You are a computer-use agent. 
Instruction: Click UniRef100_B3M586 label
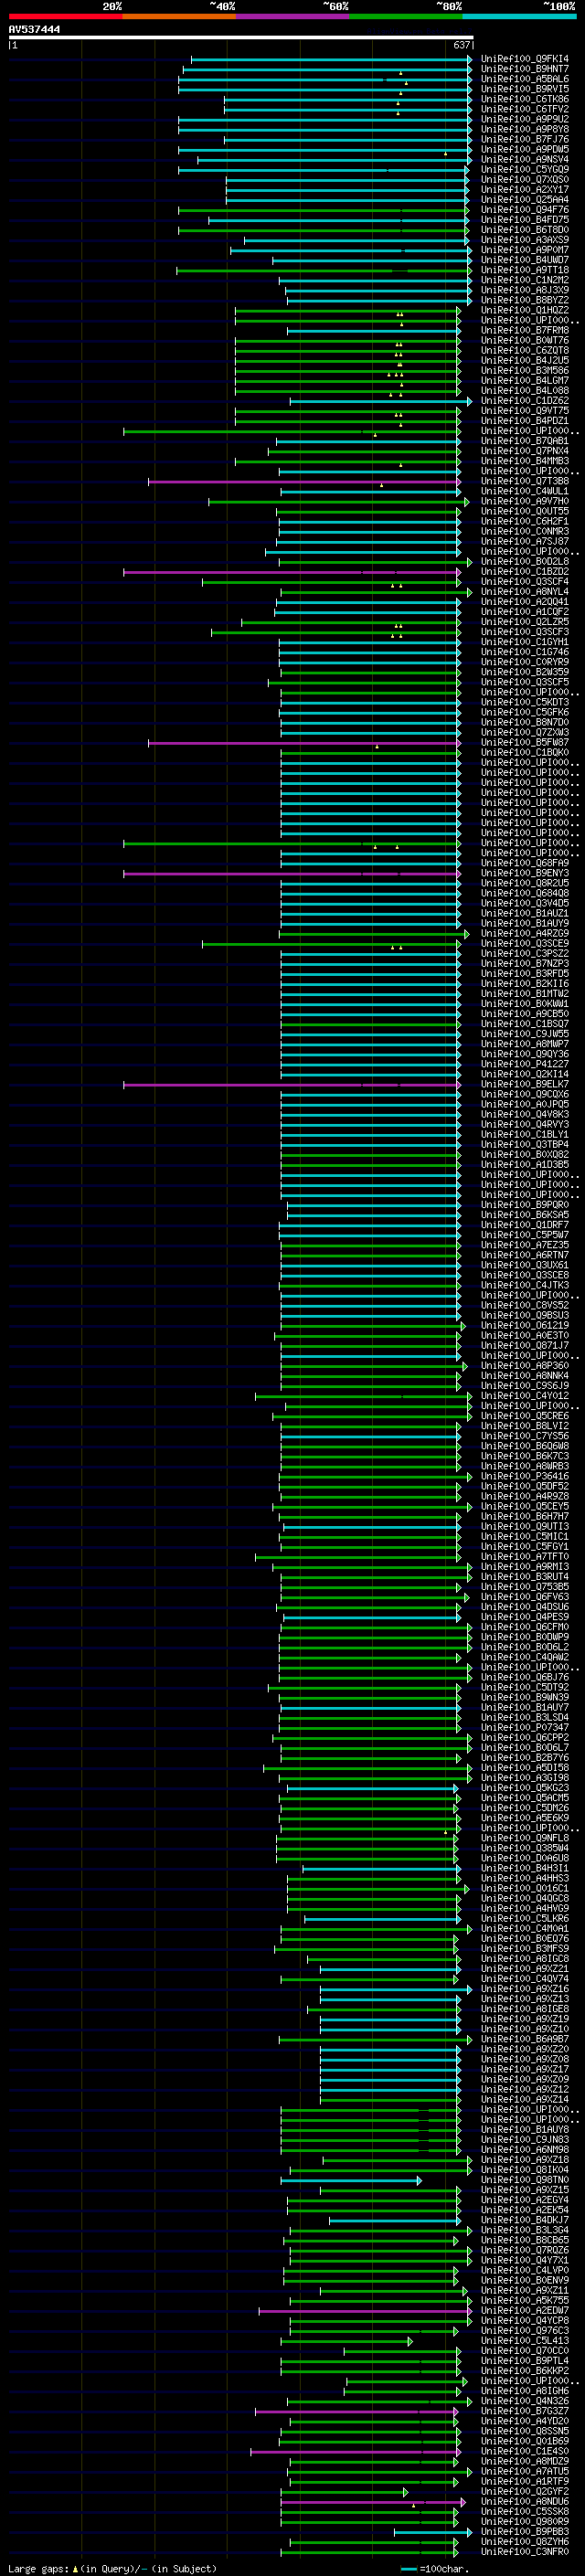525,371
